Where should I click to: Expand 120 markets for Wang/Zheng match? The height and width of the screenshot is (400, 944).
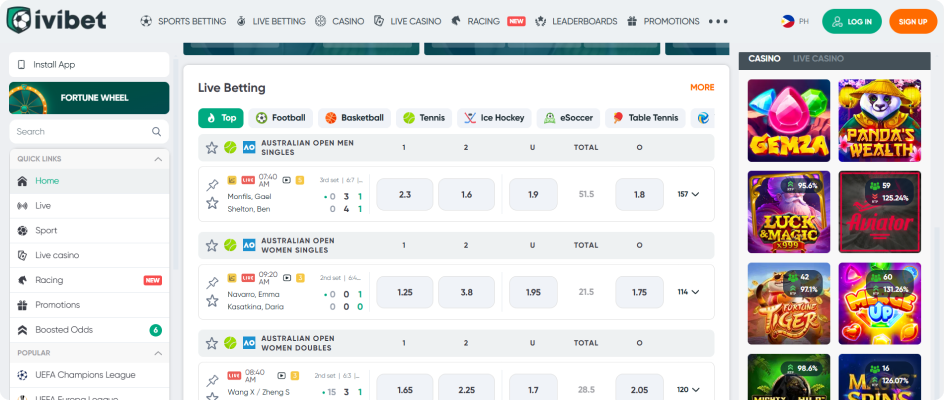coord(688,390)
